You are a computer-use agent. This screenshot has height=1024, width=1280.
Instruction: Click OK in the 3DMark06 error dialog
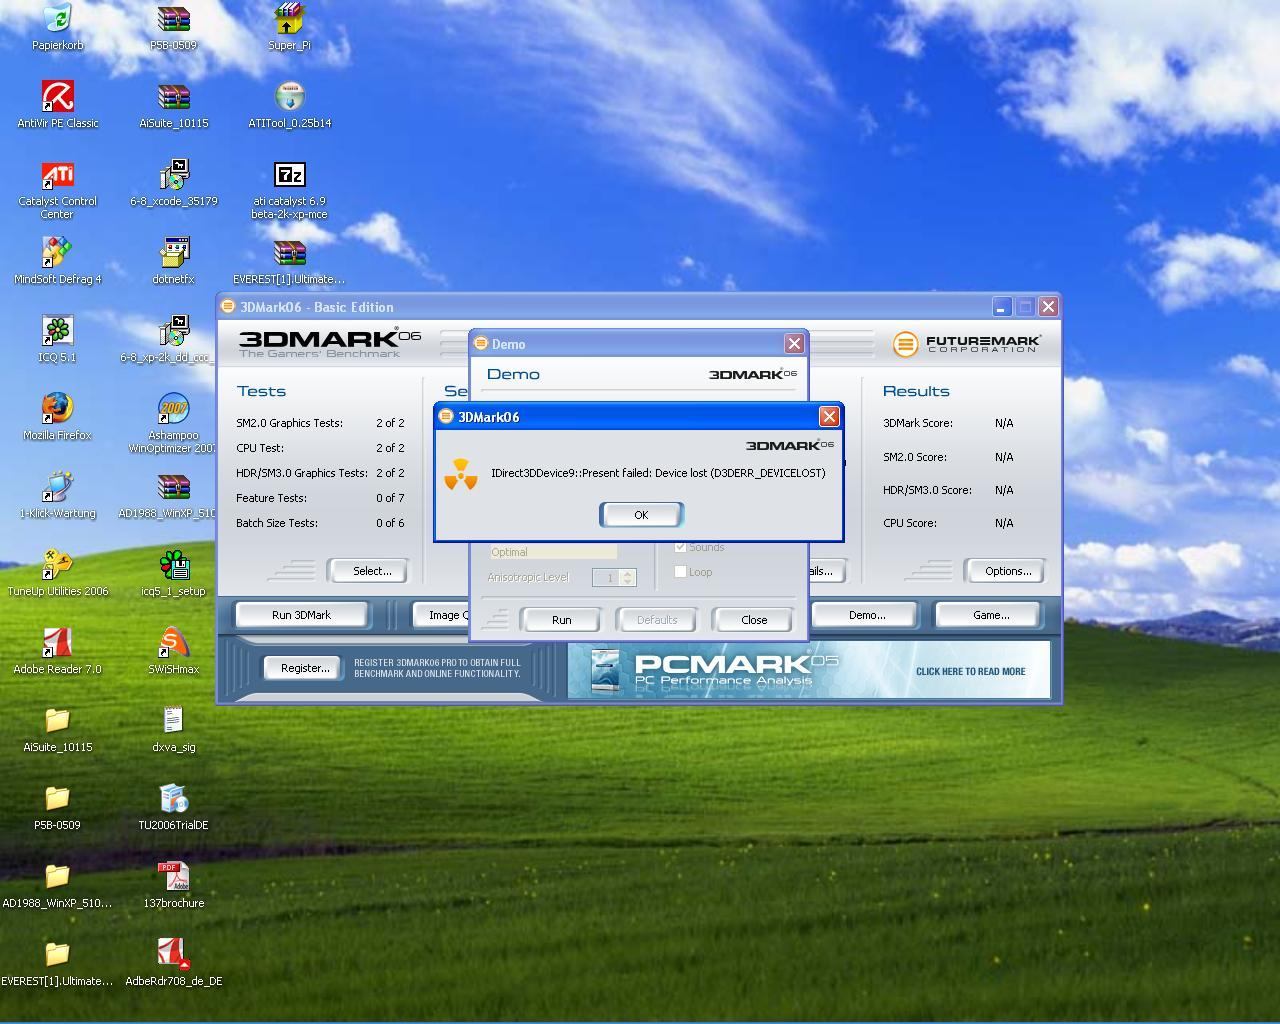(641, 515)
